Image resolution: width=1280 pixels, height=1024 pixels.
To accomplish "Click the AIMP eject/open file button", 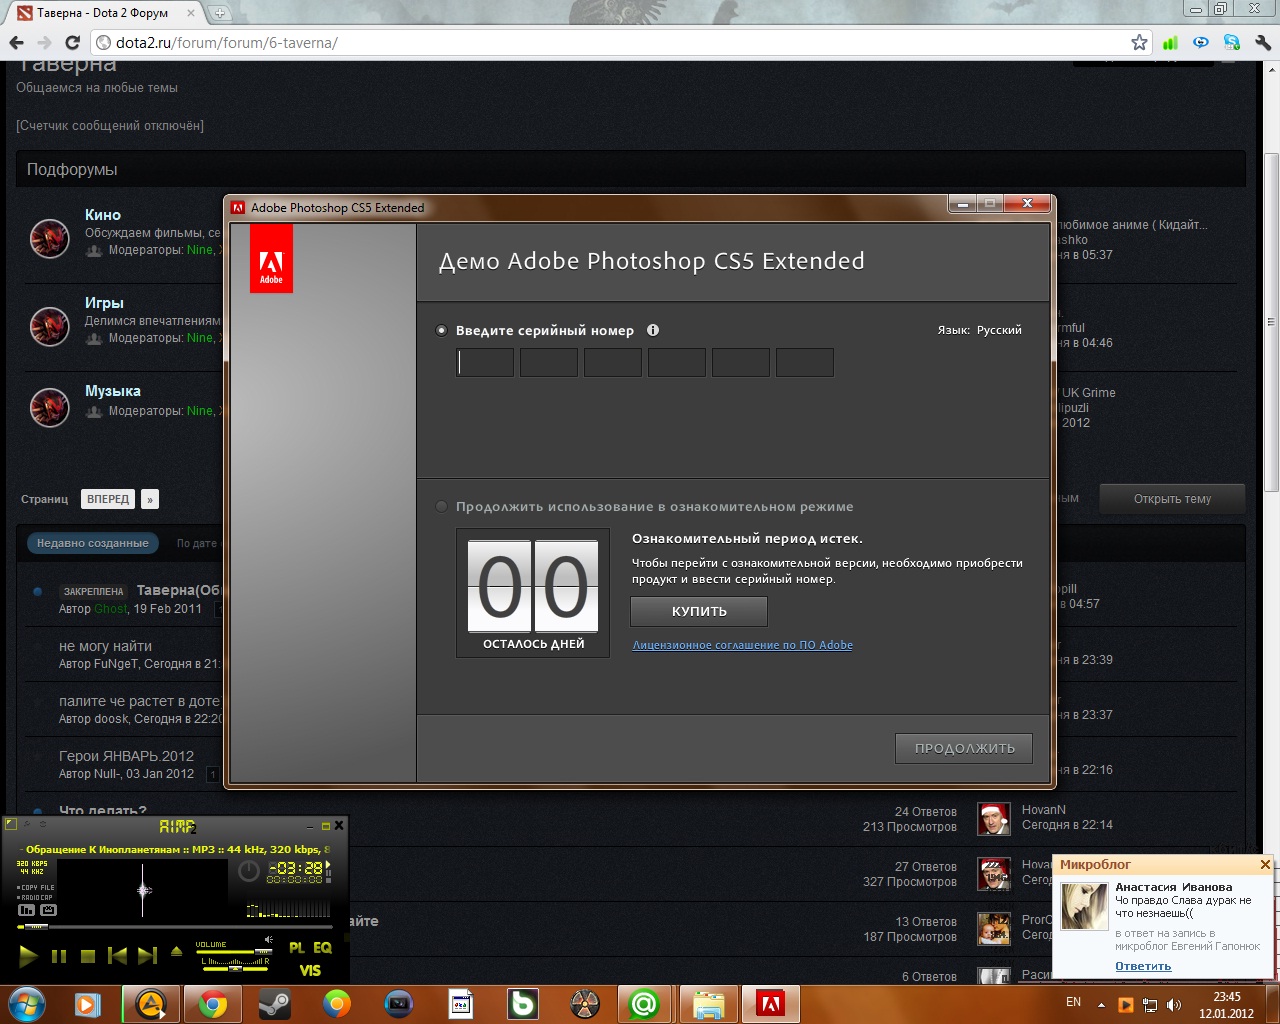I will pos(177,952).
